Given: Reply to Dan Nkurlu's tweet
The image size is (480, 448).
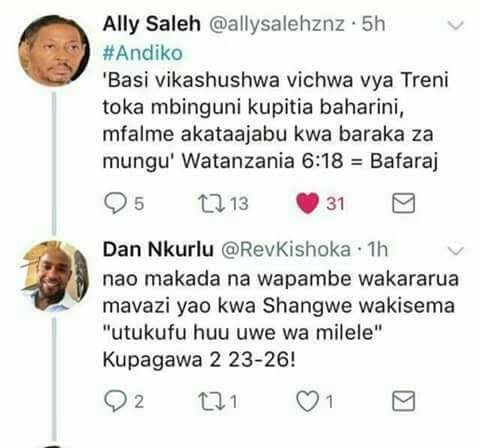Looking at the screenshot, I should 115,401.
